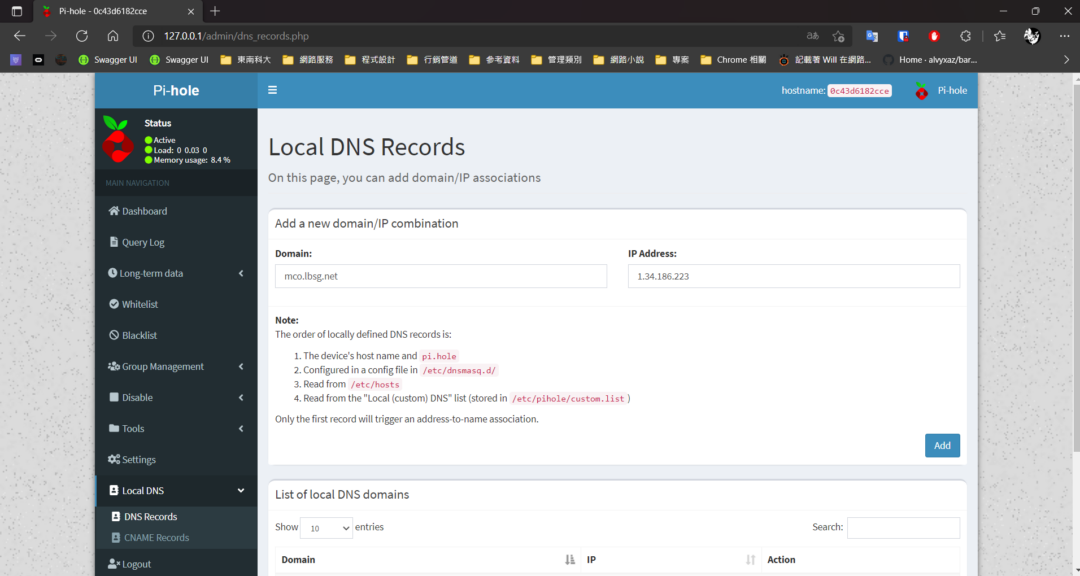Viewport: 1080px width, 576px height.
Task: Open the Favorites list icon
Action: tap(999, 36)
